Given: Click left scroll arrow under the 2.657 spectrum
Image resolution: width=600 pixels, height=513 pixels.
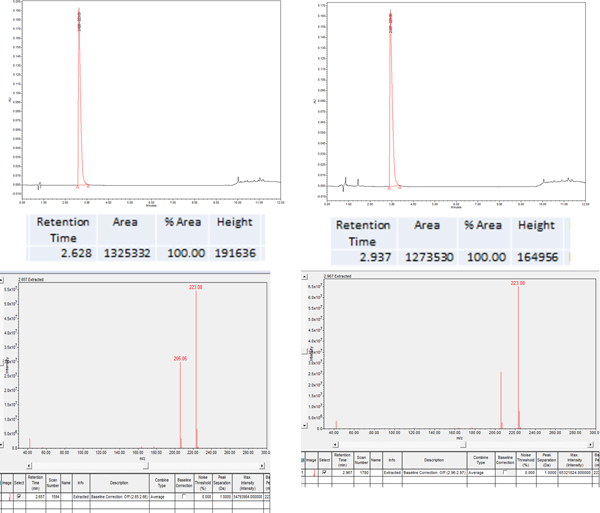Looking at the screenshot, I should pyautogui.click(x=29, y=466).
